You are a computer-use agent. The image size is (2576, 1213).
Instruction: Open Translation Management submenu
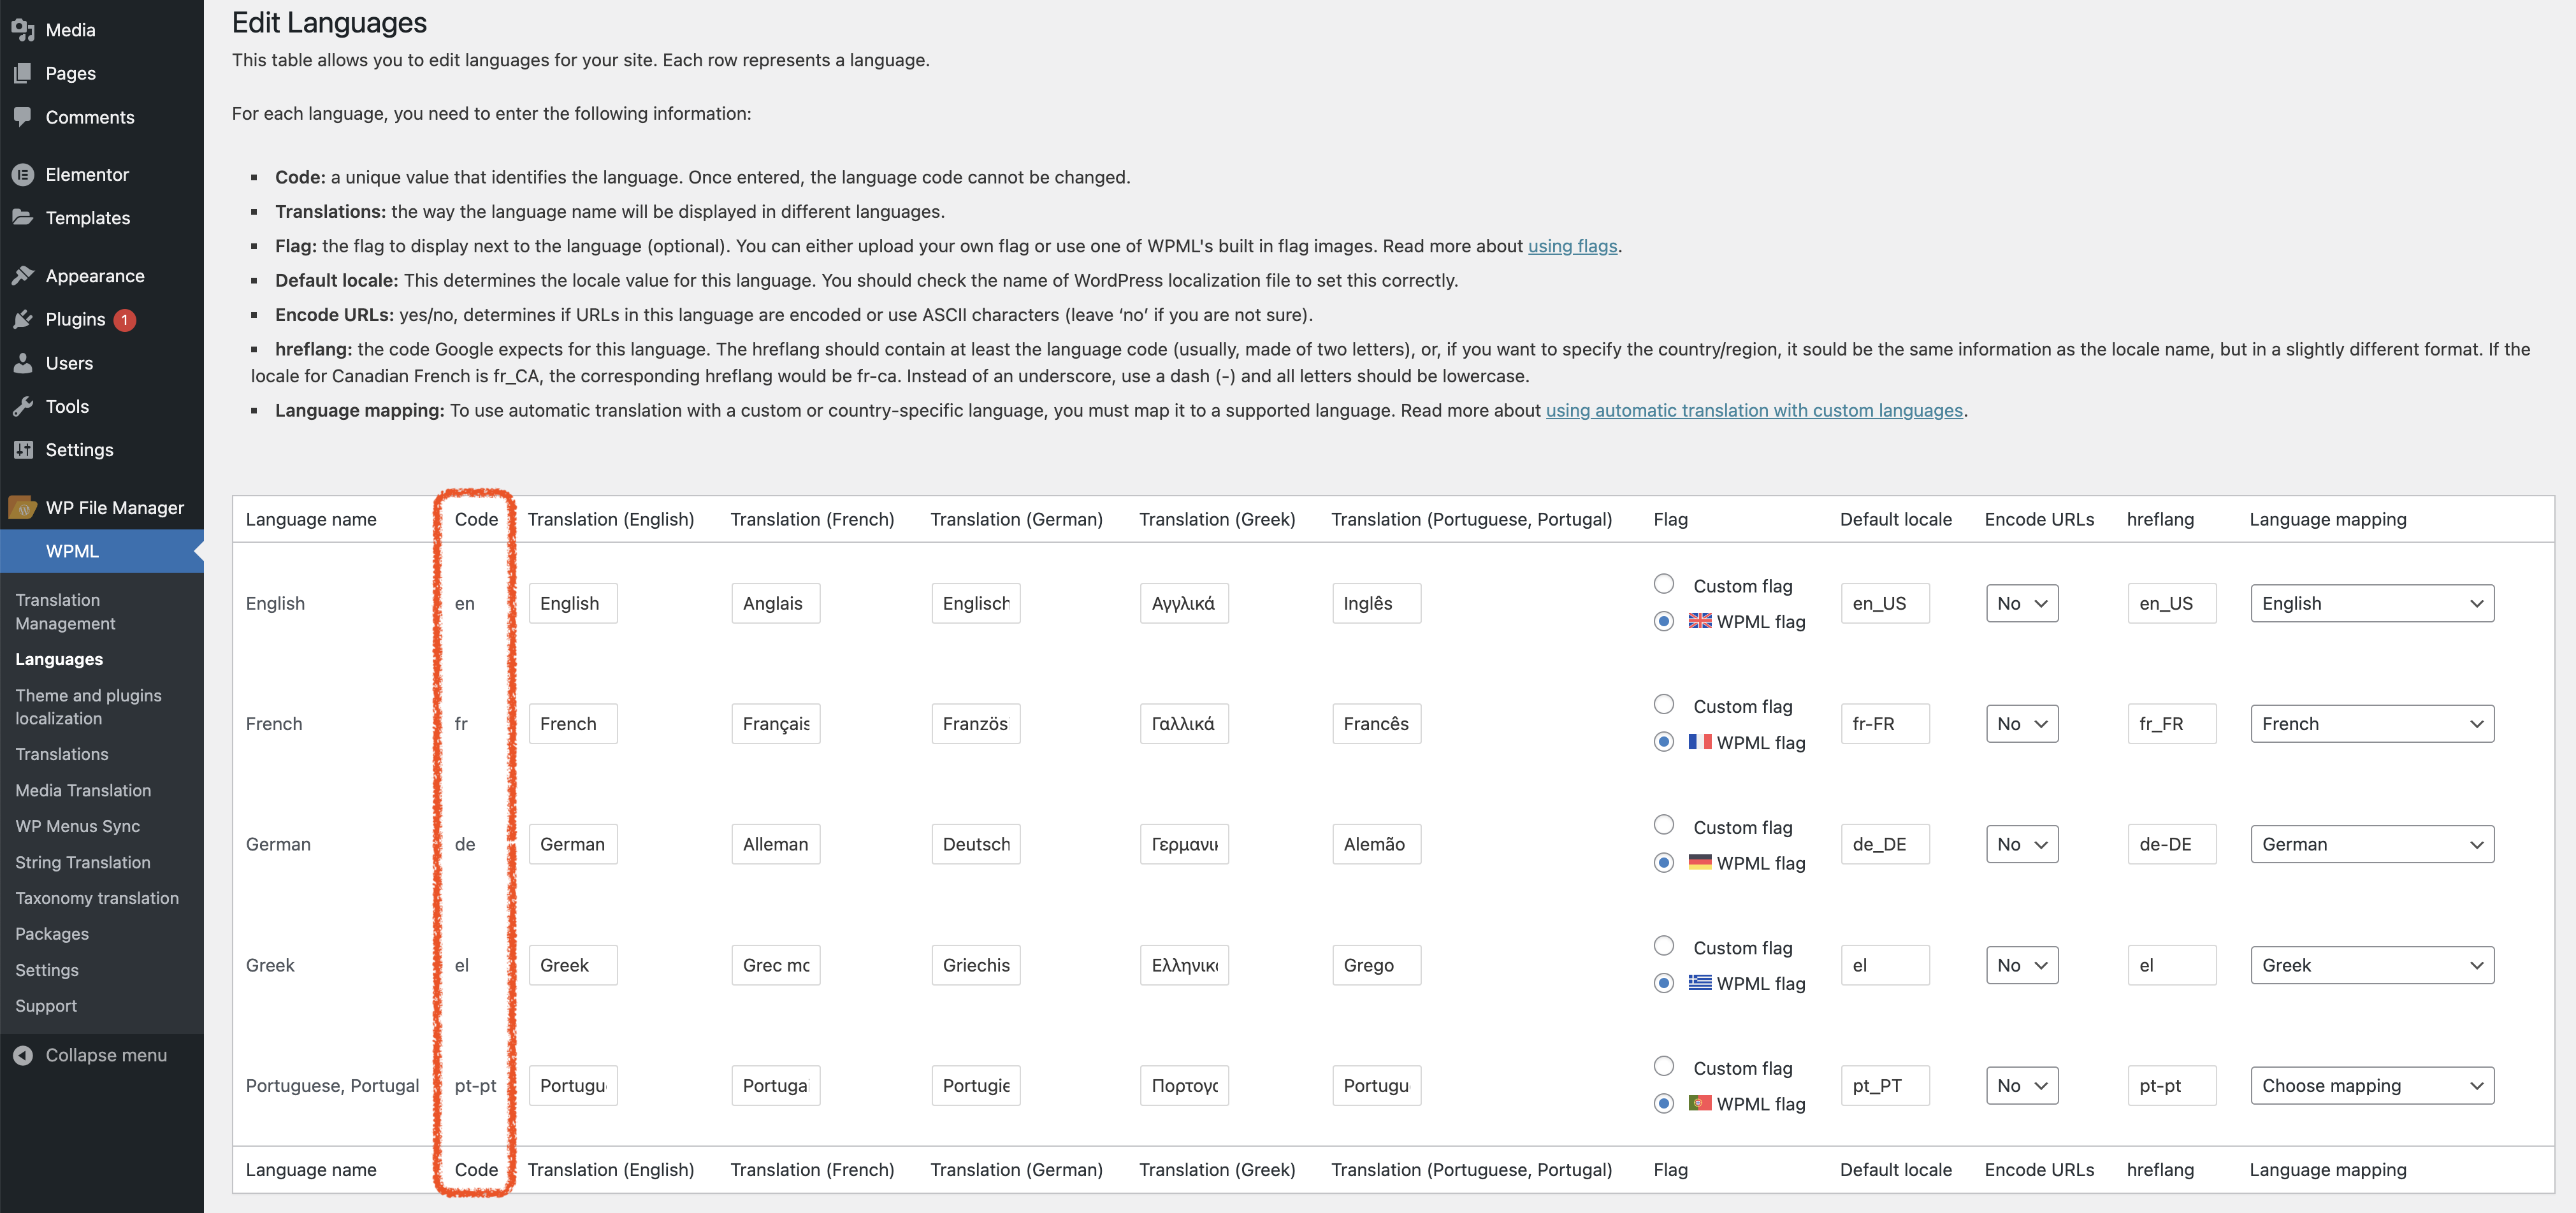click(x=65, y=611)
